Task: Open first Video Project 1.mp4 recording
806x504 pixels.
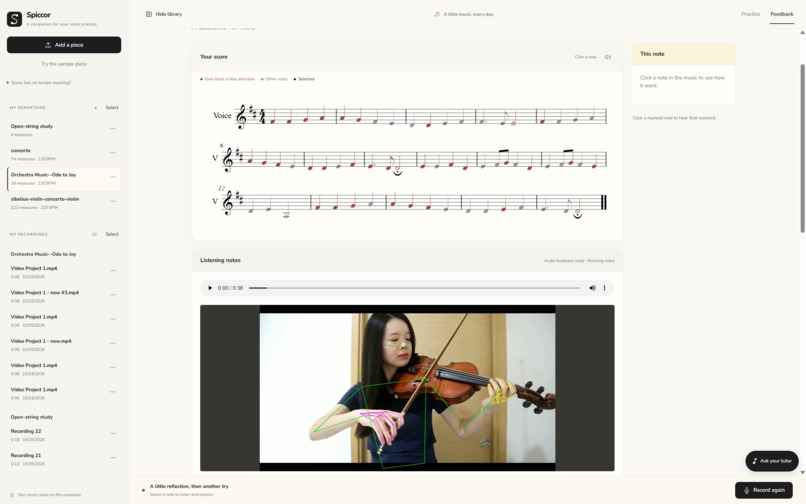Action: (x=57, y=272)
